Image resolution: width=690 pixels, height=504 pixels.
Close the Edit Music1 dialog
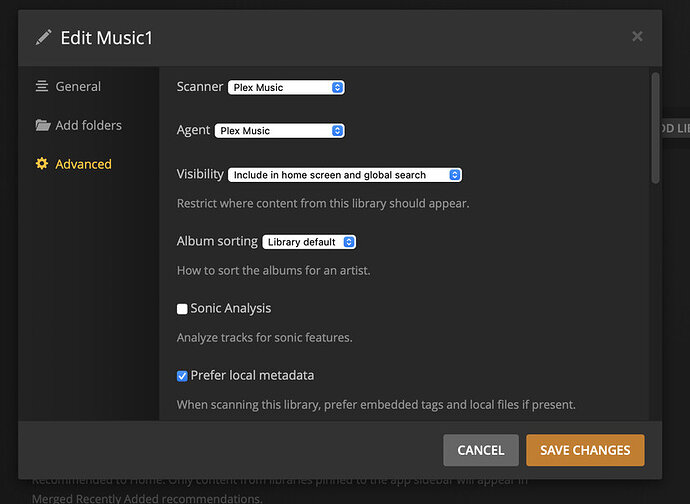pyautogui.click(x=637, y=37)
